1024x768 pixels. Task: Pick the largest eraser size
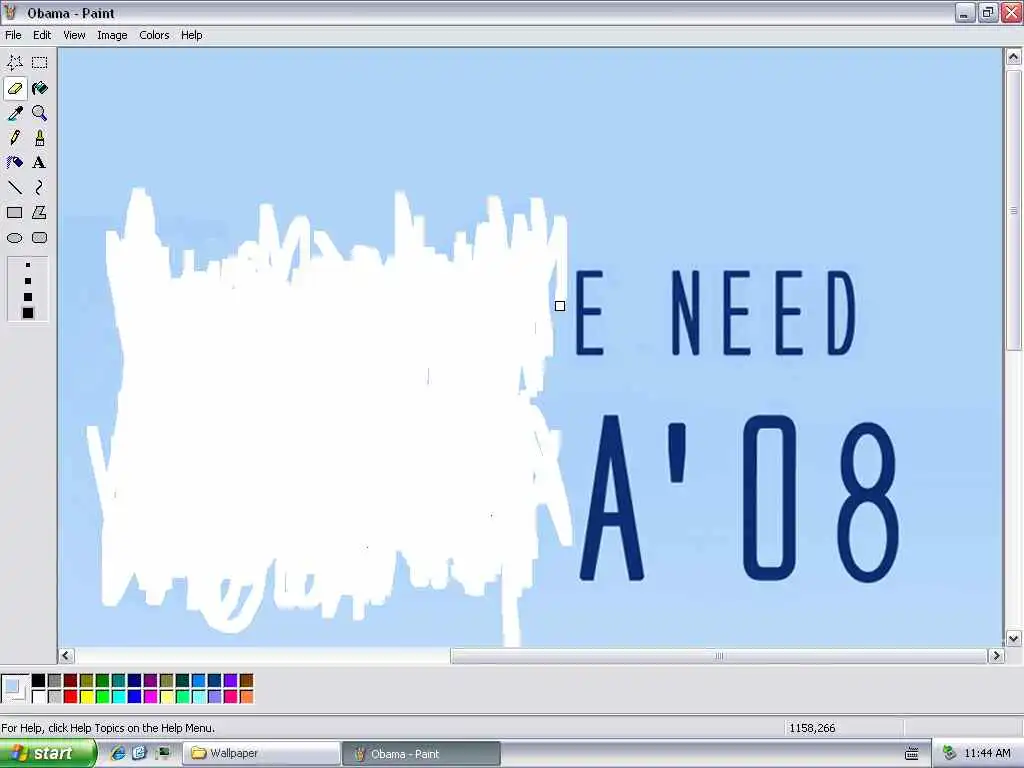(x=27, y=313)
